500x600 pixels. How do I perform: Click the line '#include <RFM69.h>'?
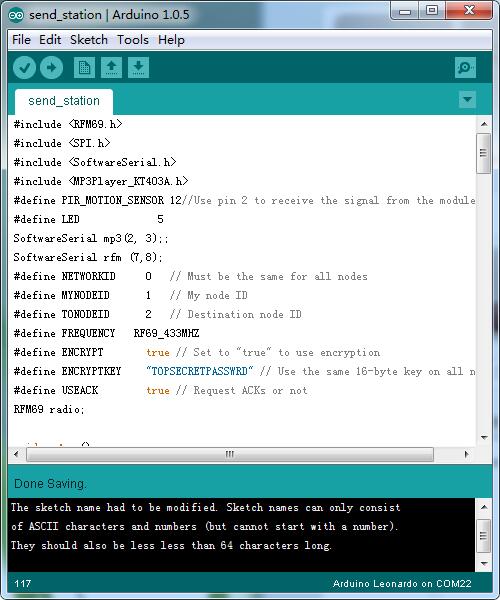pyautogui.click(x=68, y=124)
